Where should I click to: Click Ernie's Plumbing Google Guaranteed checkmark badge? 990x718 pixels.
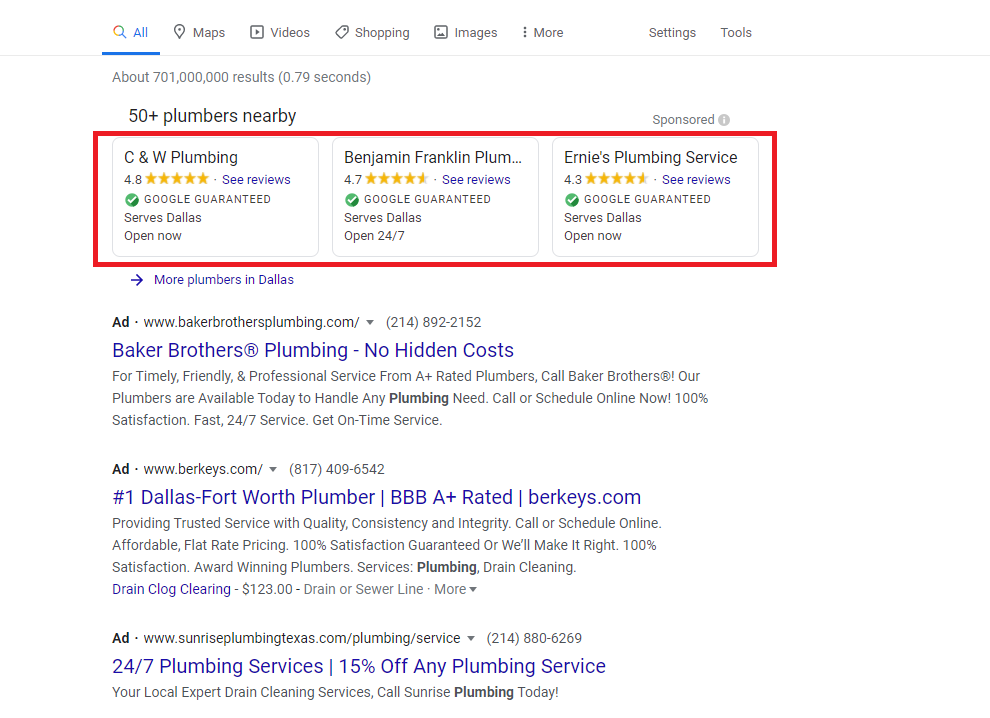(571, 200)
